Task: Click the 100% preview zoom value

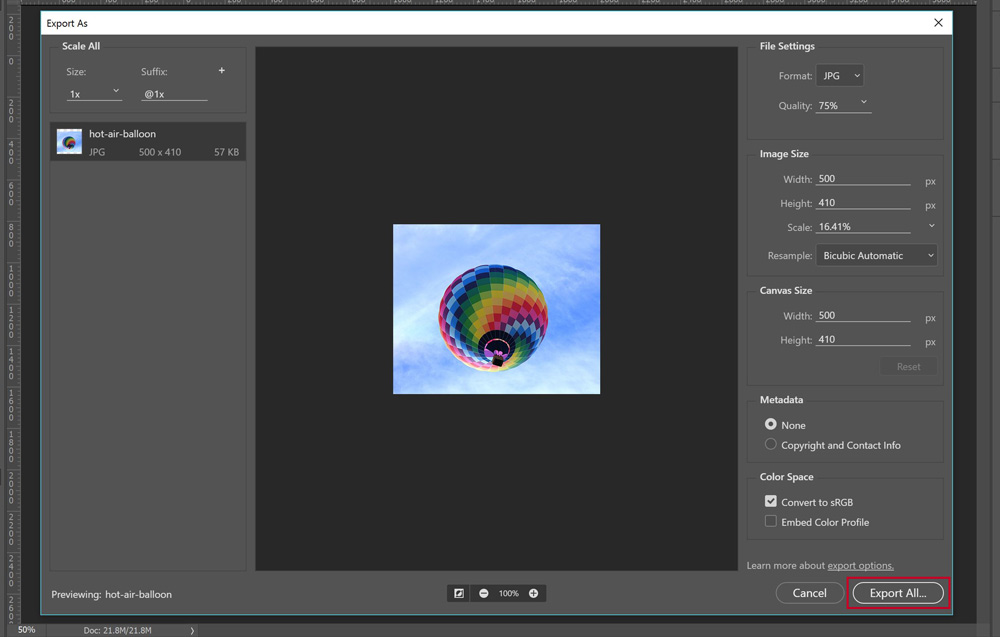Action: click(508, 594)
